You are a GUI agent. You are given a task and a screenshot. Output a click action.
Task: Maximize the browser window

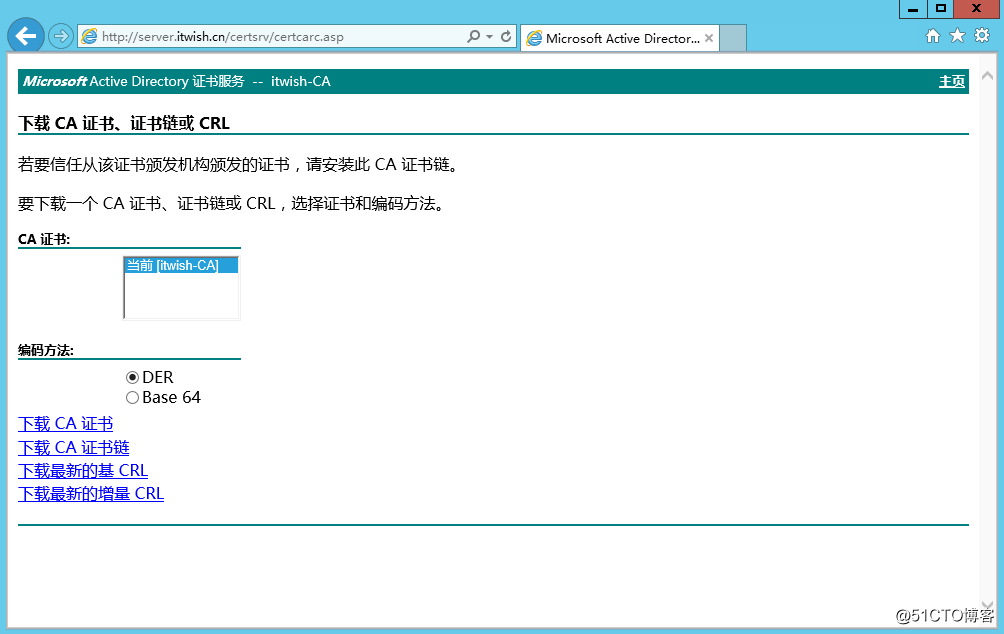click(x=941, y=9)
